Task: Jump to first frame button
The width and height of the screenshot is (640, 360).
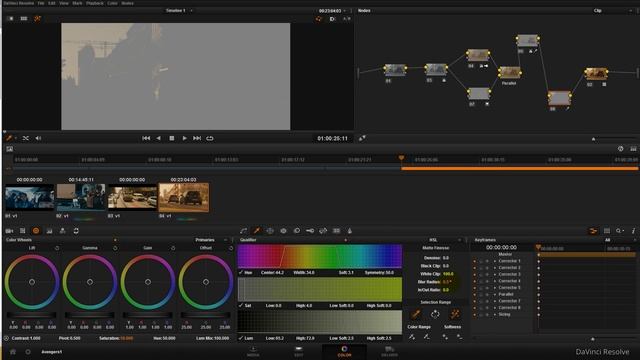Action: (x=146, y=138)
